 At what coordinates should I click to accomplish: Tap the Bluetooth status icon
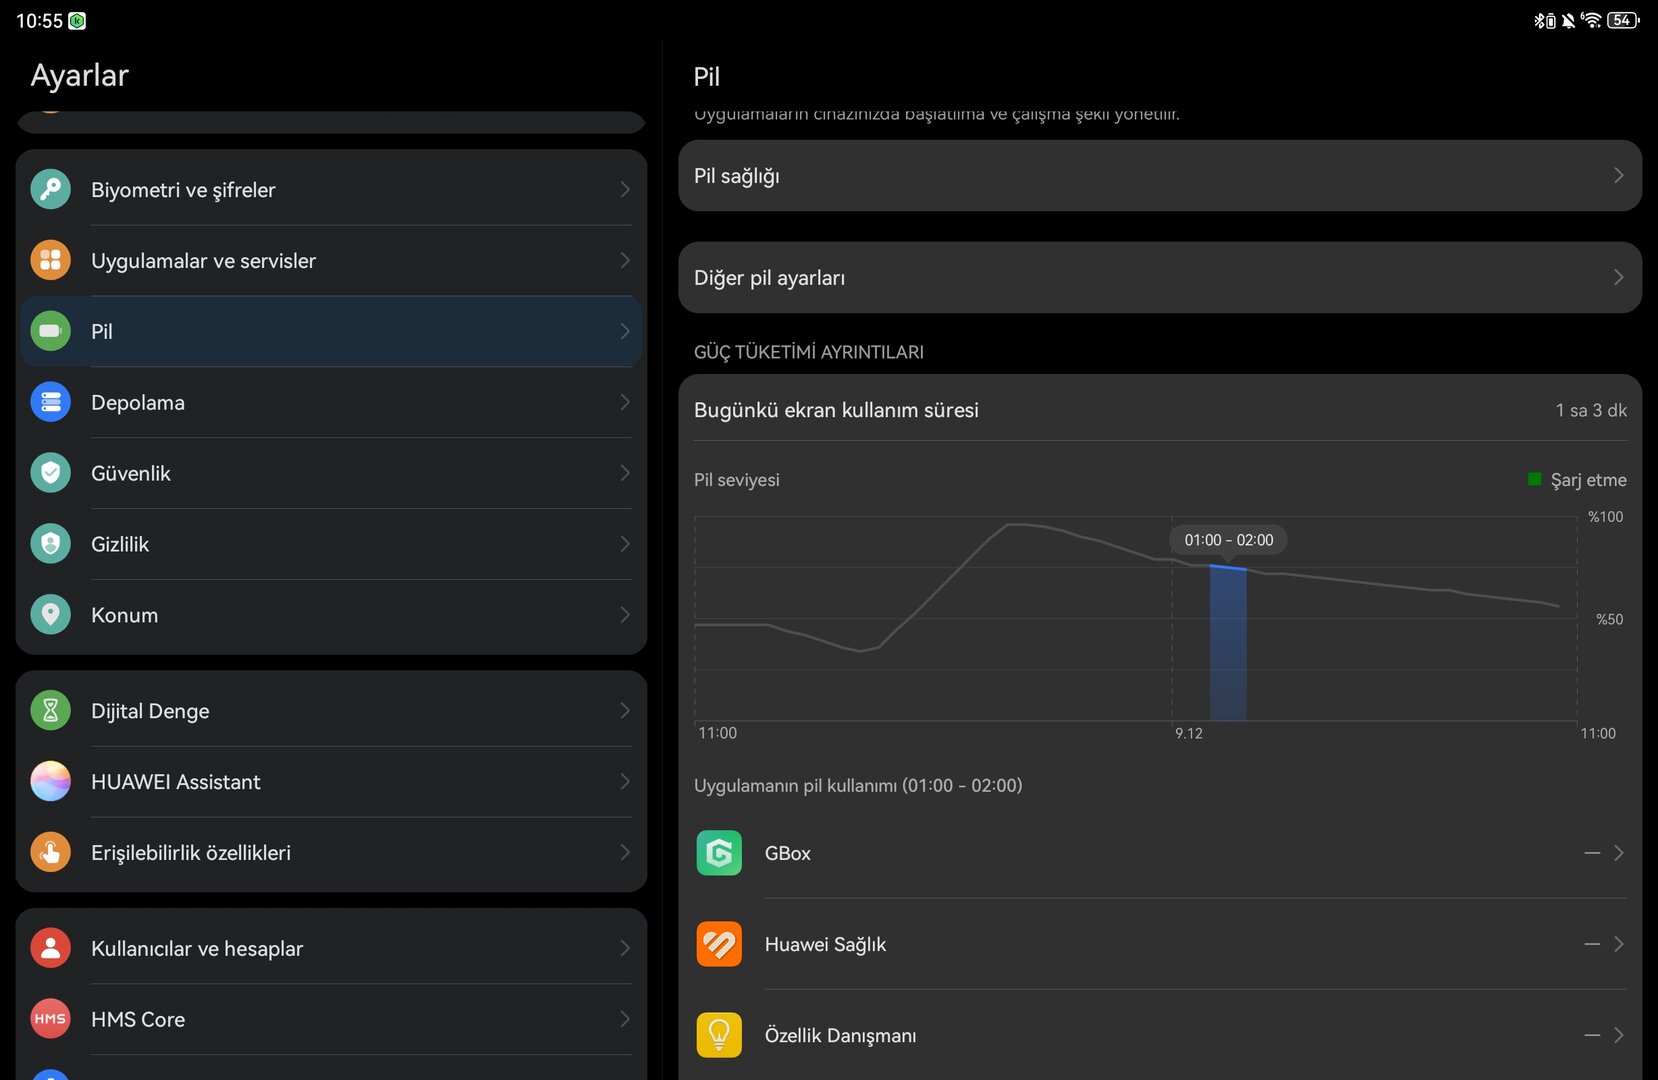pos(1545,20)
